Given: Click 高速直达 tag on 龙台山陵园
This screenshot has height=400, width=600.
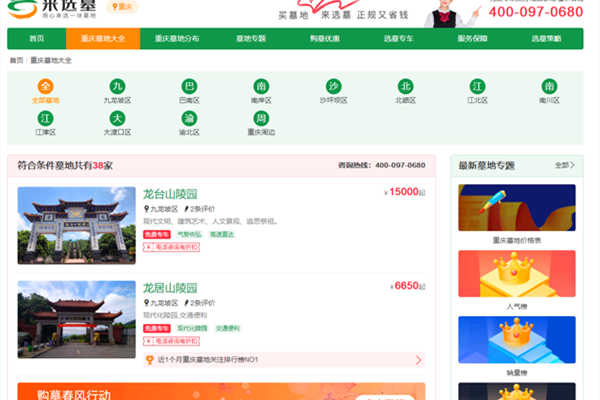Looking at the screenshot, I should 222,234.
